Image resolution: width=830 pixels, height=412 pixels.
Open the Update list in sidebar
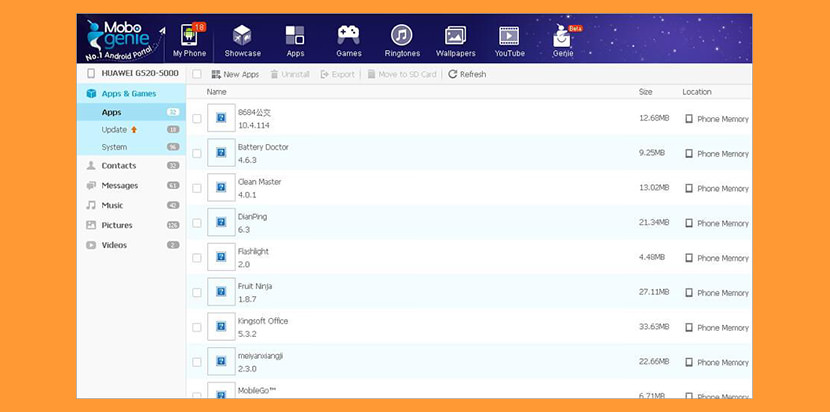132,130
